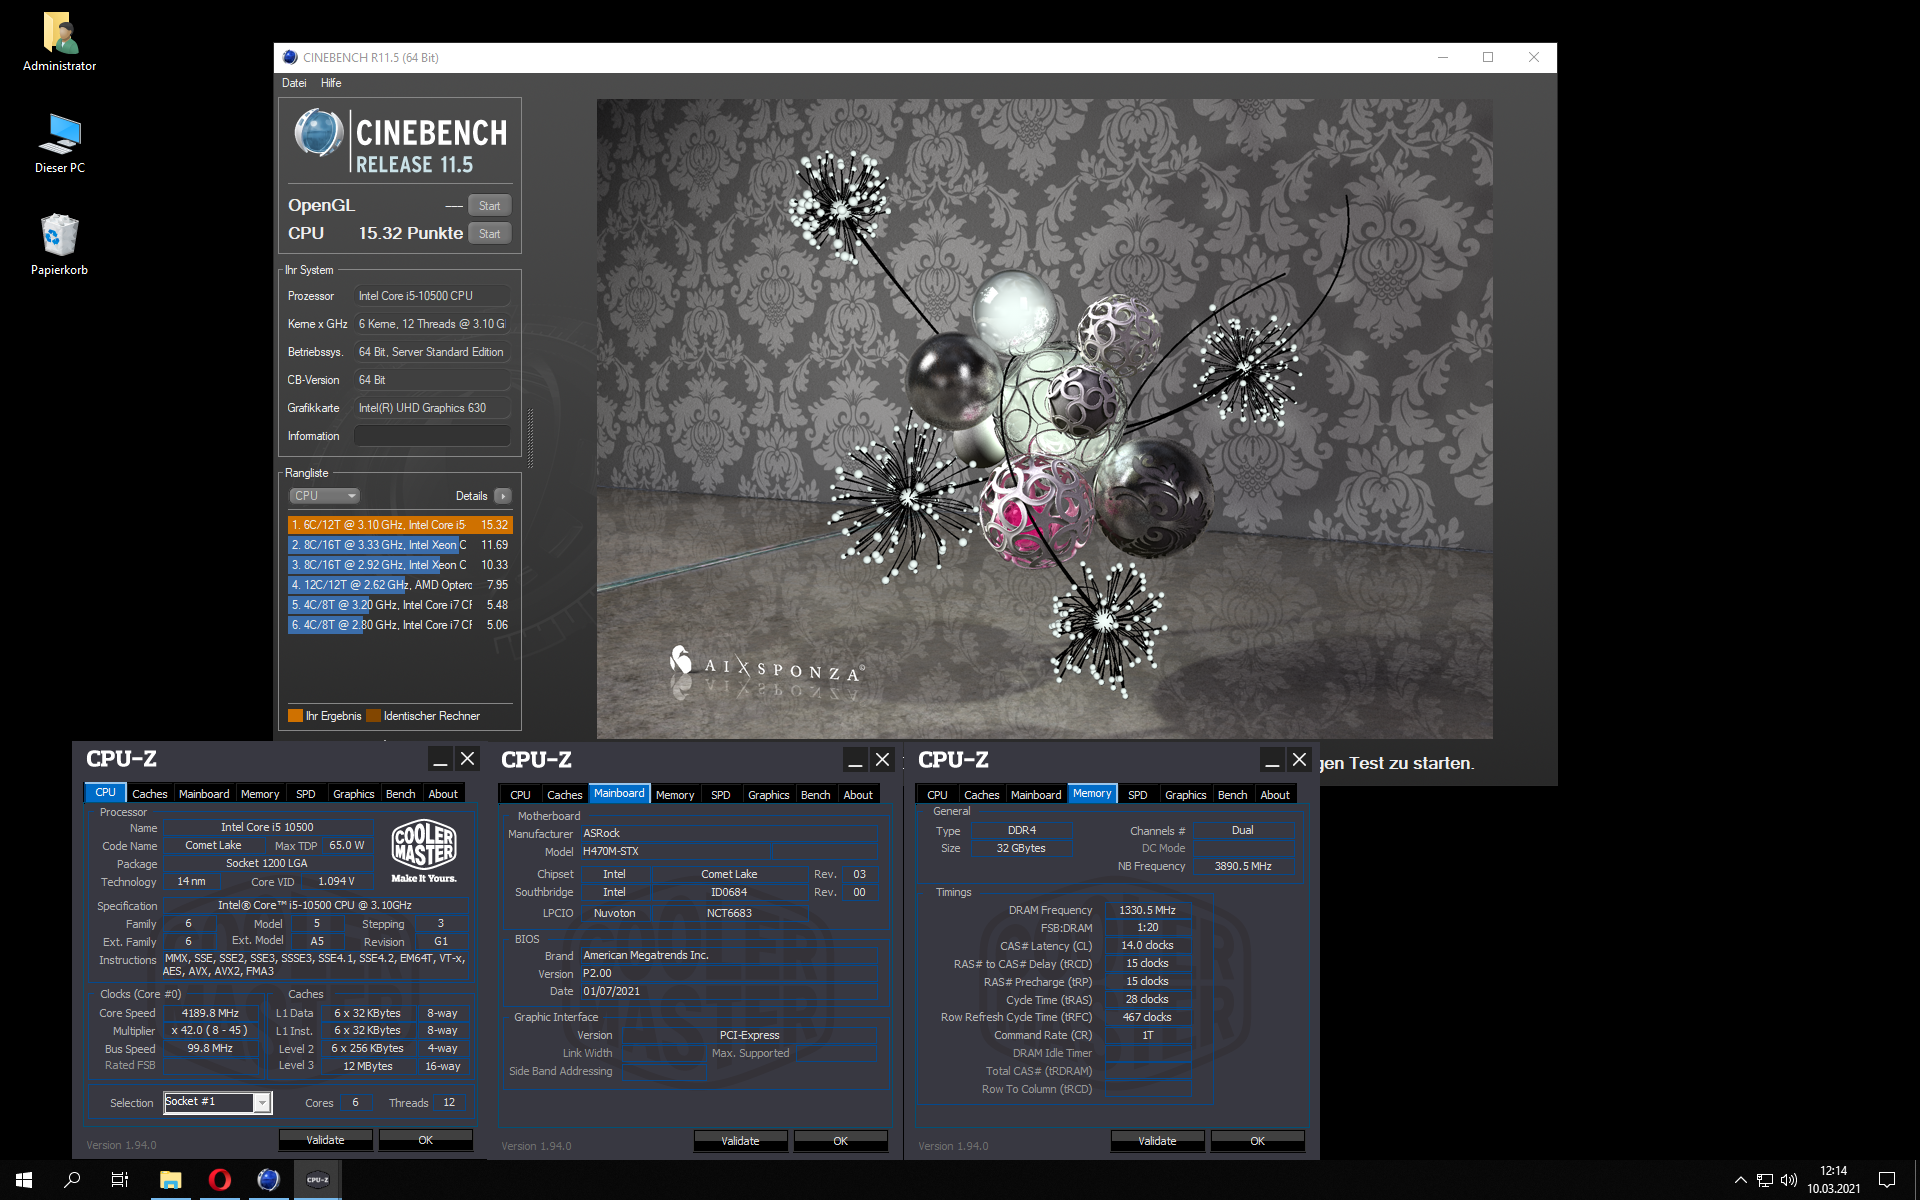Click the DRAM Frequency value 1330.5 MHz

click(x=1148, y=910)
